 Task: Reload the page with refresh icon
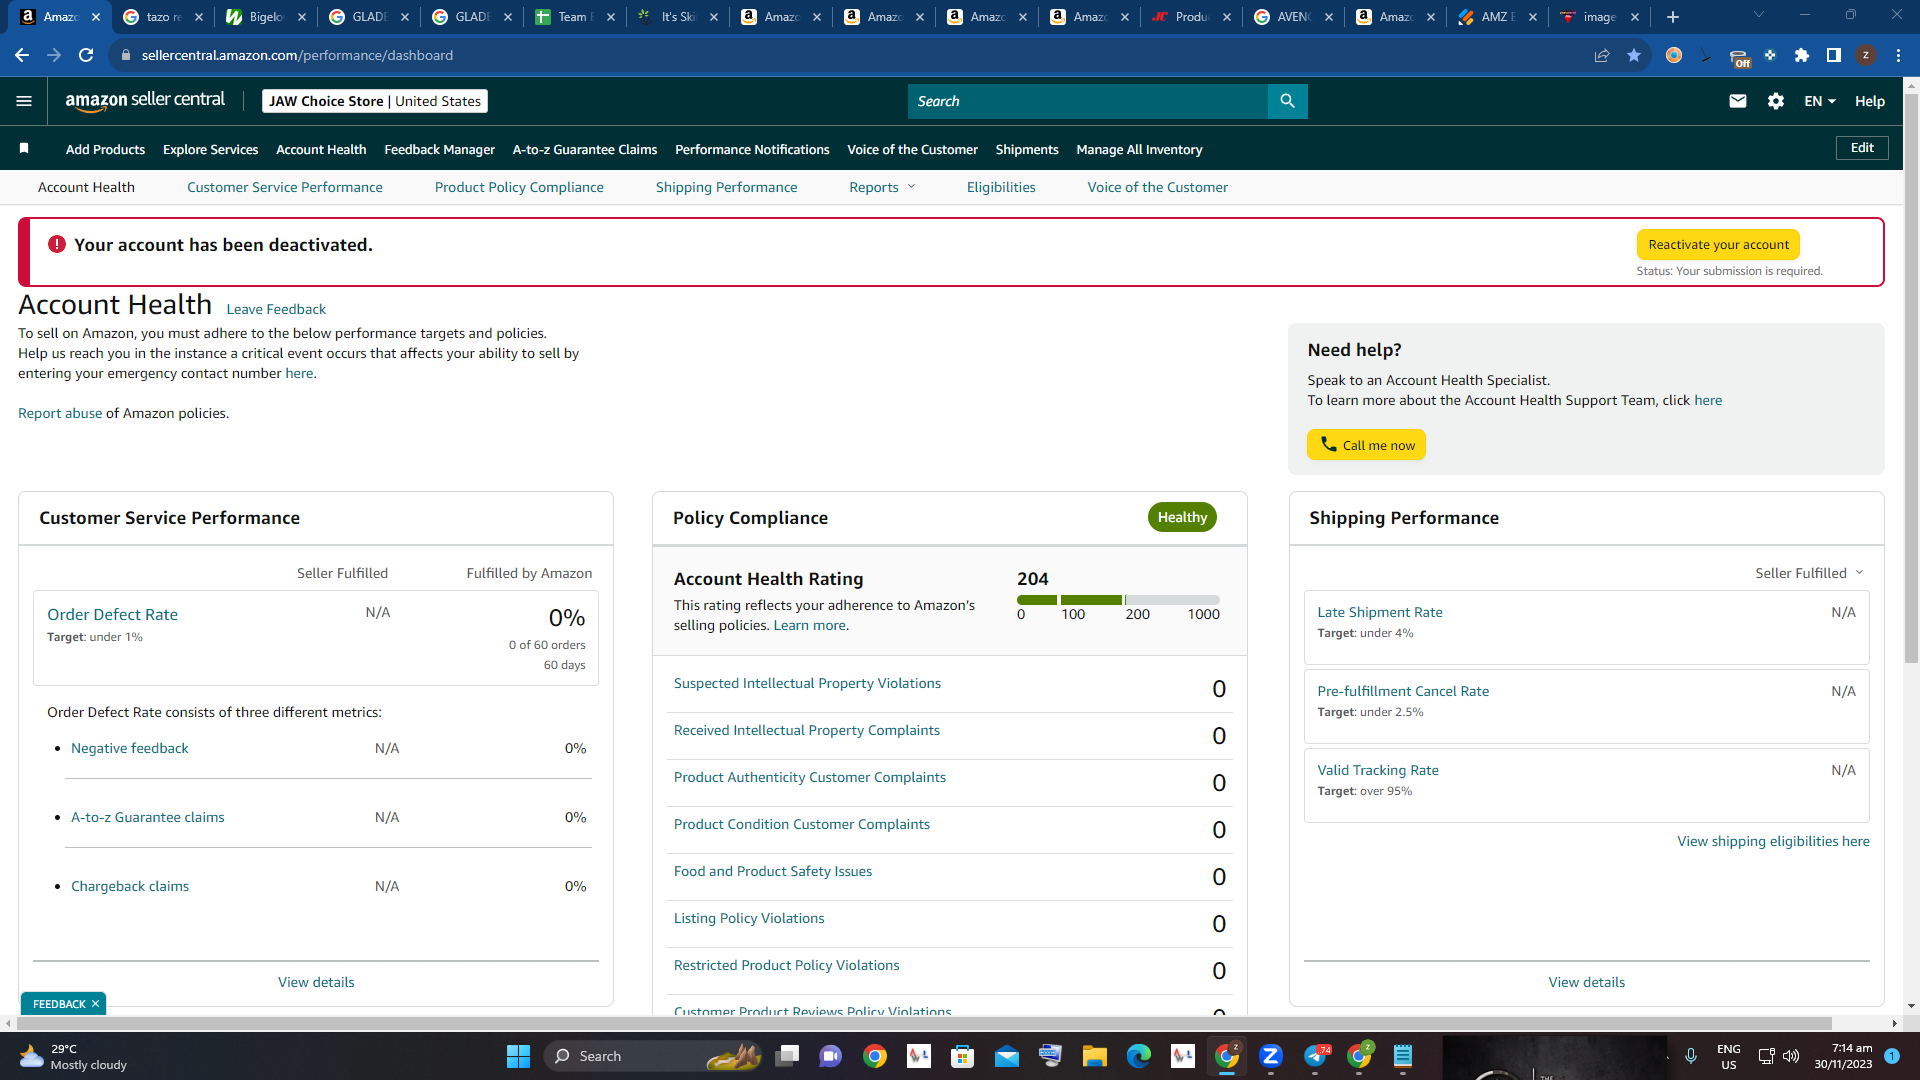tap(86, 55)
